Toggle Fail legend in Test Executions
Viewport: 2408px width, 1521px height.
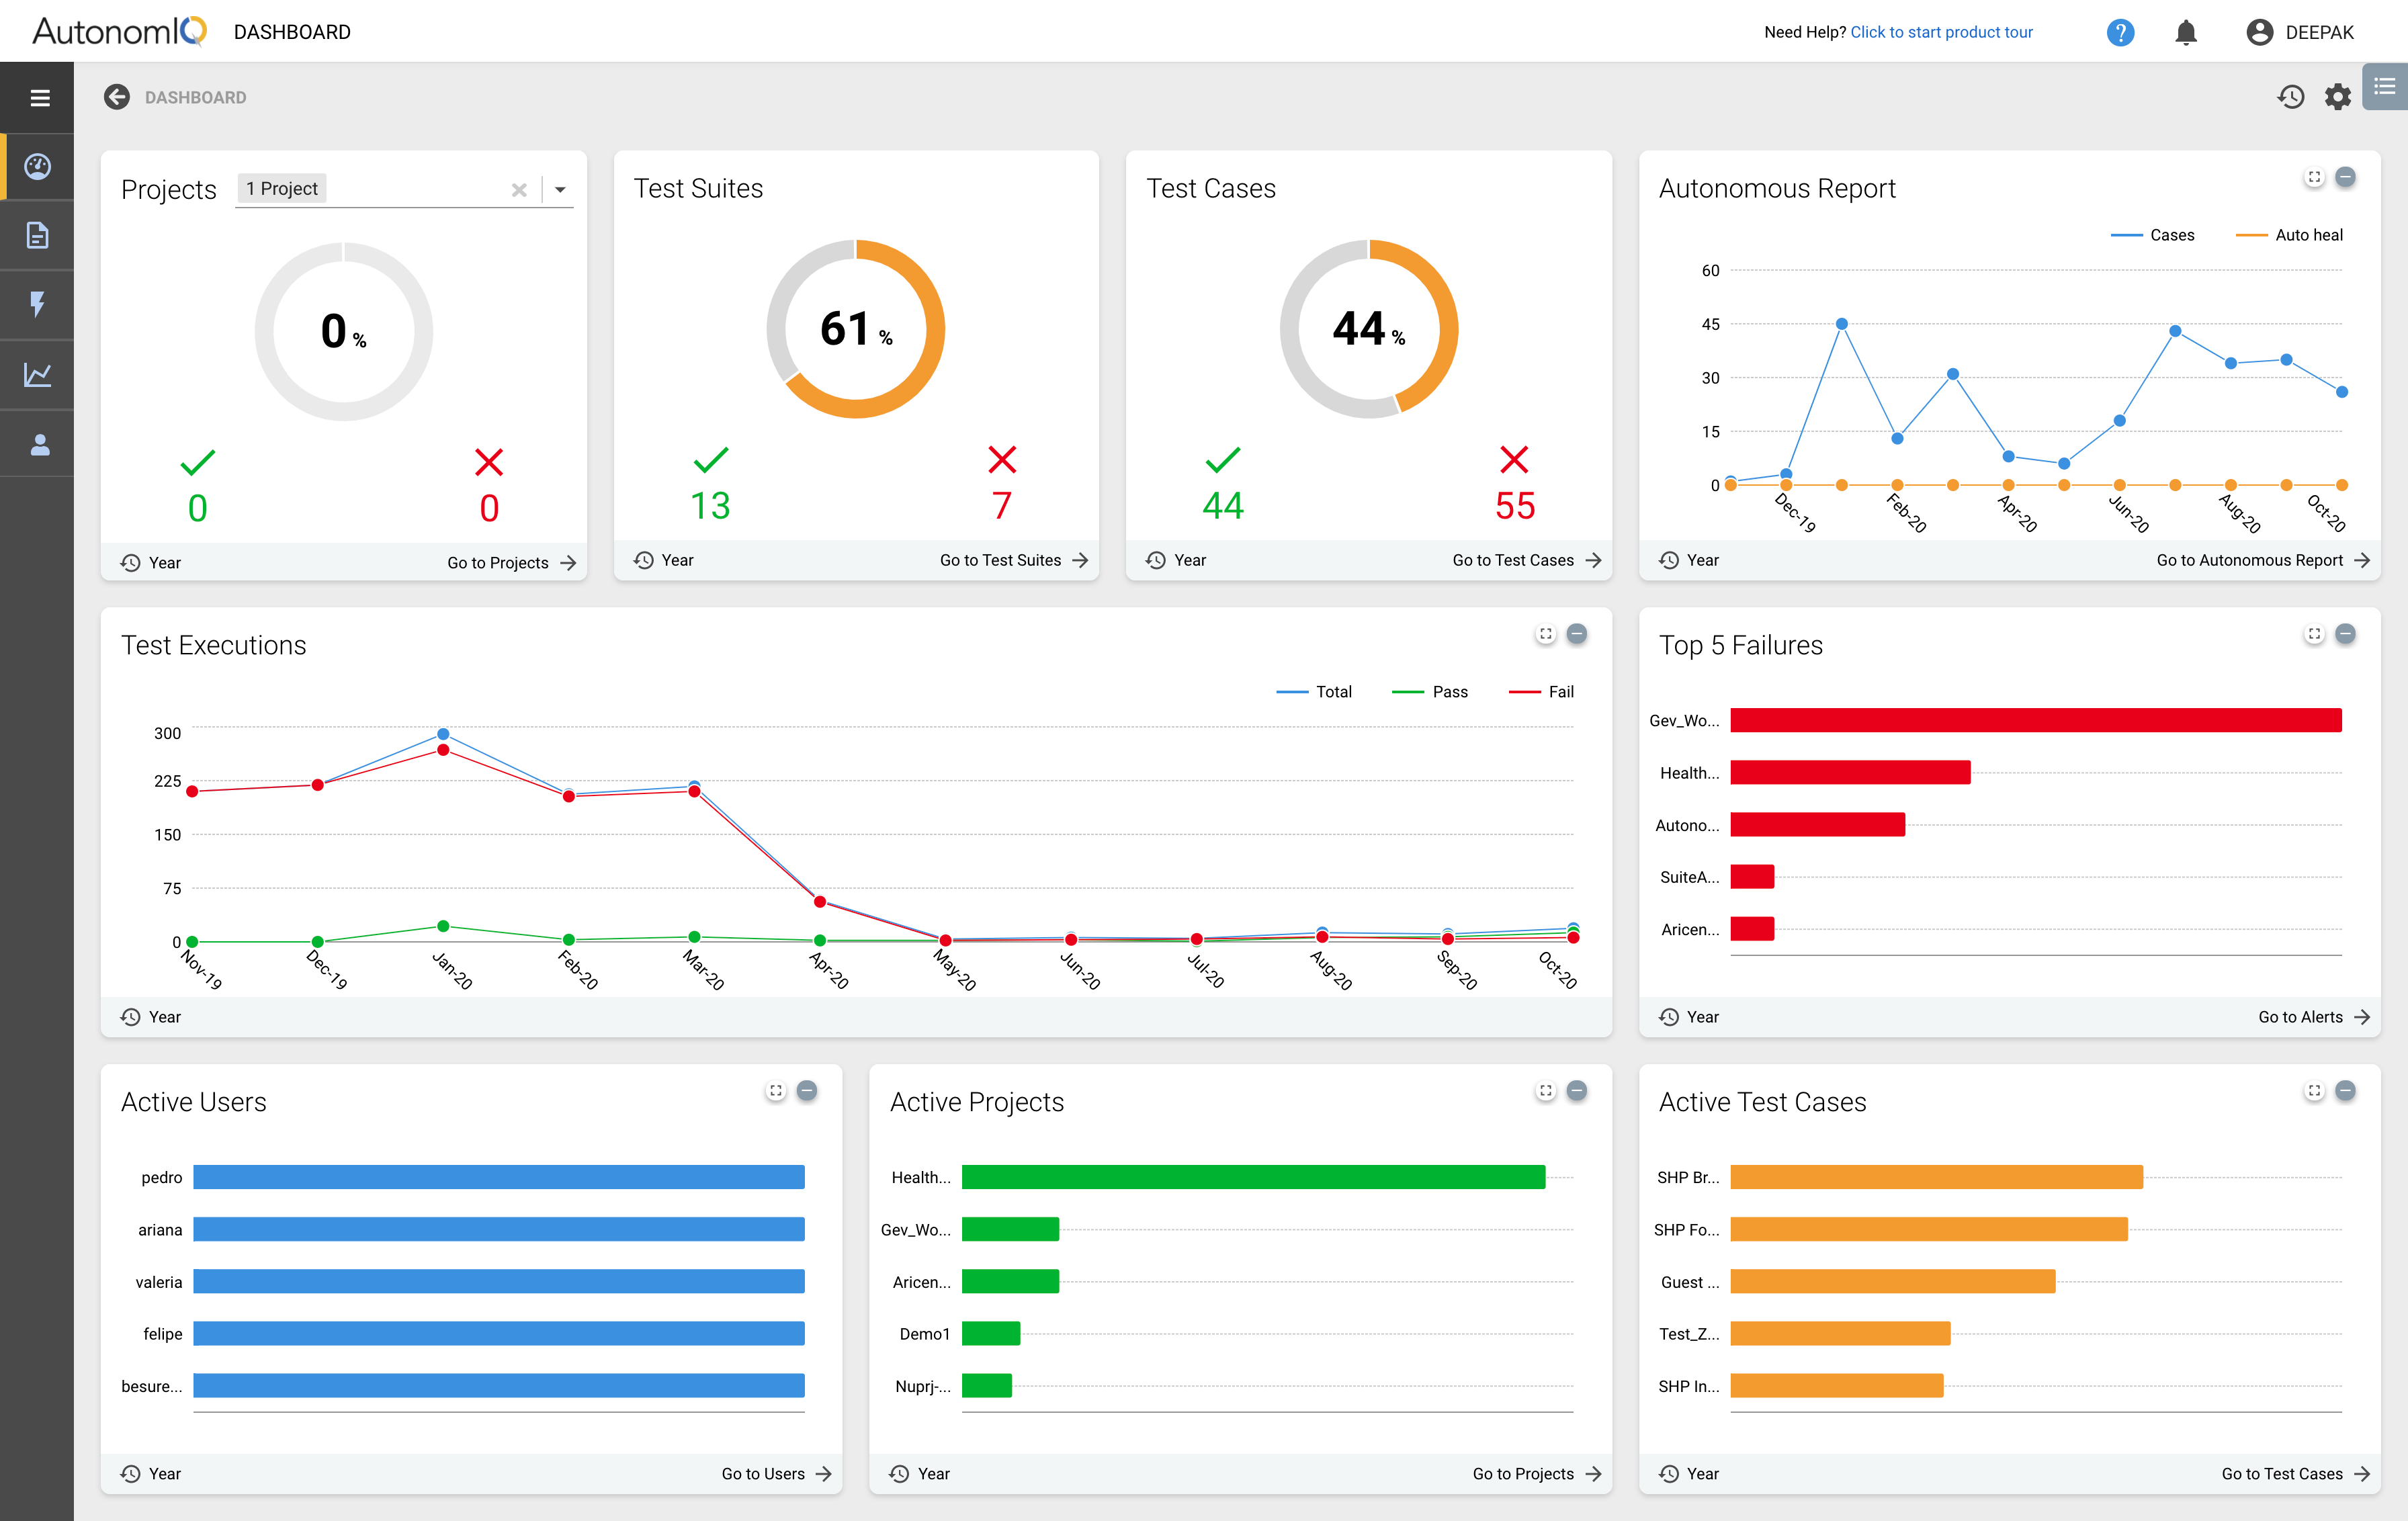pyautogui.click(x=1541, y=692)
